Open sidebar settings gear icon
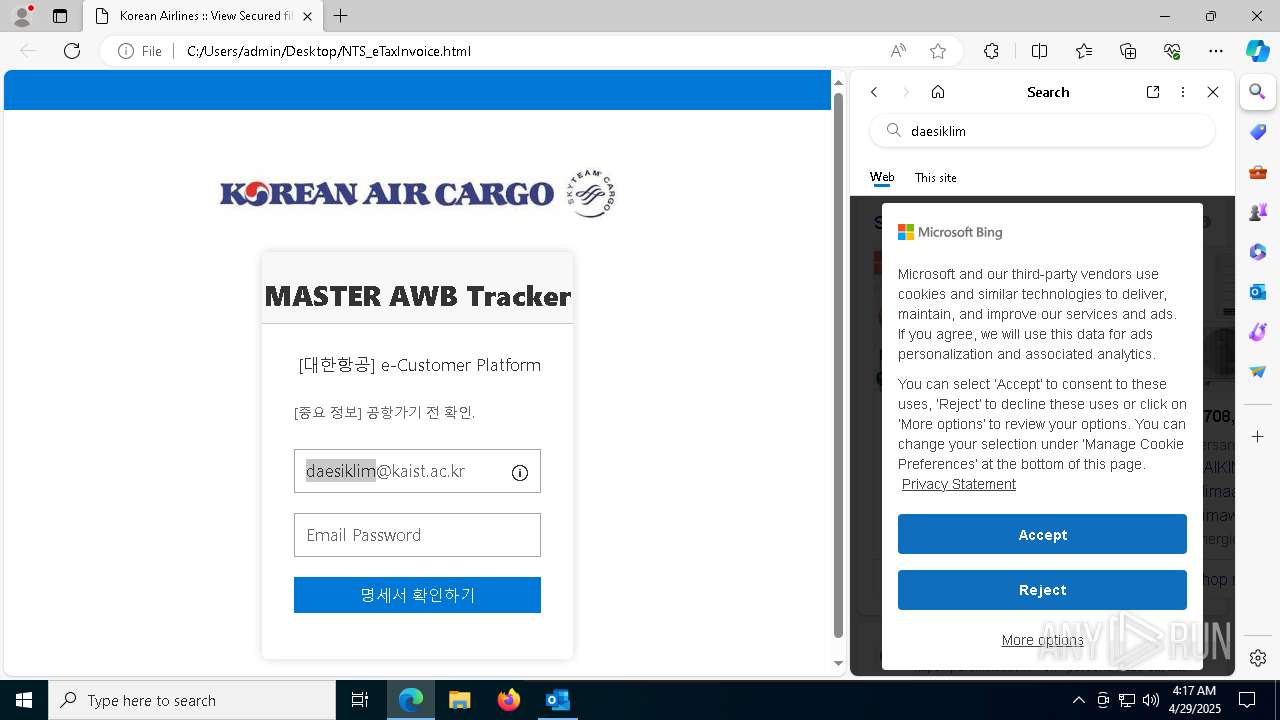 point(1258,658)
